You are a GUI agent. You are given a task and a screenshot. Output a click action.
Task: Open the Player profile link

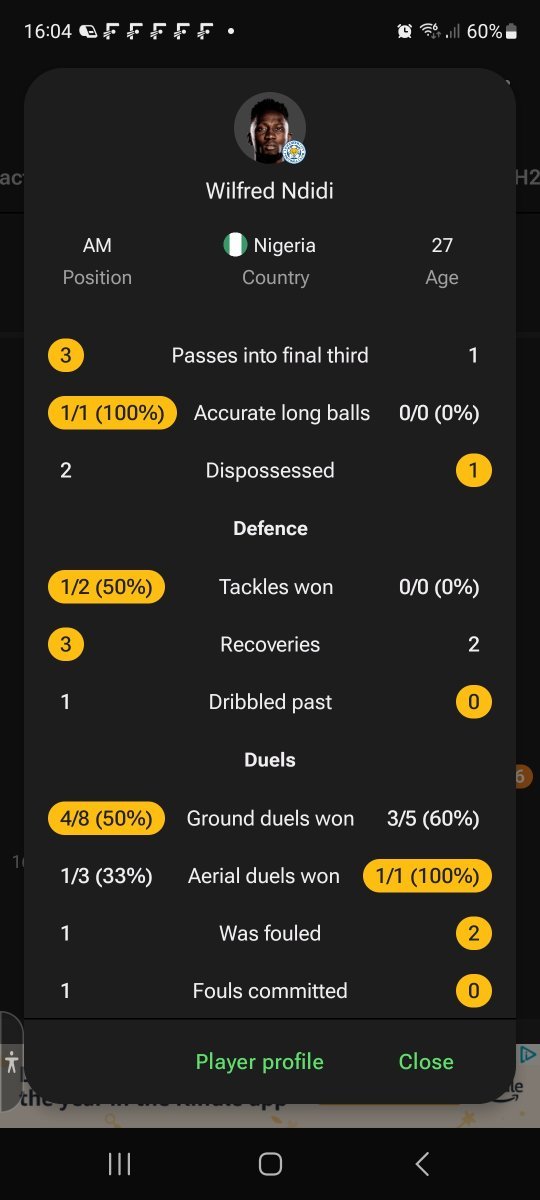coord(259,1062)
